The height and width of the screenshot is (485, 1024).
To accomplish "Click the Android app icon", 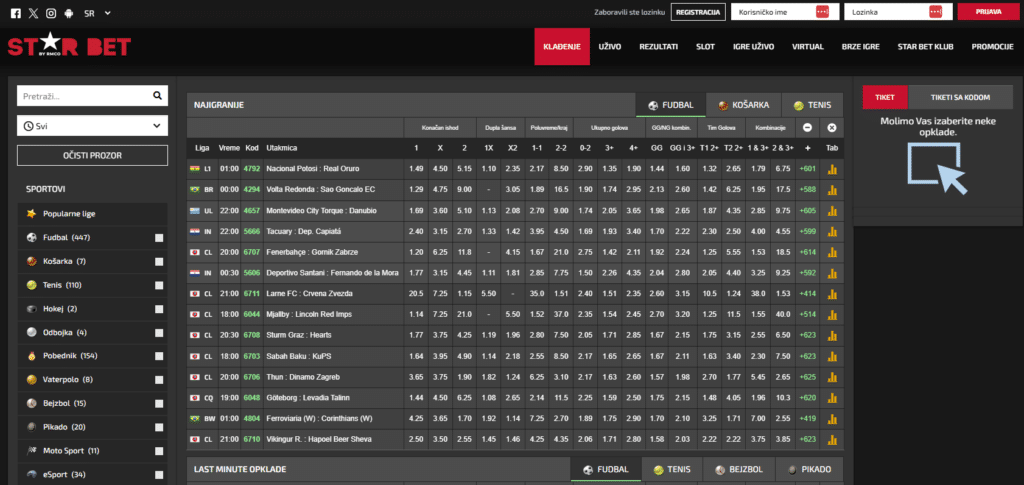I will point(69,12).
